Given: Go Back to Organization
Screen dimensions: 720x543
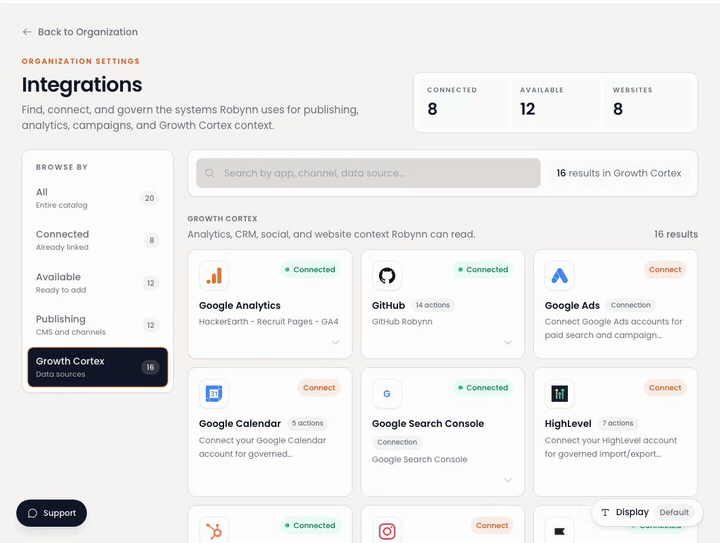Looking at the screenshot, I should coord(80,32).
